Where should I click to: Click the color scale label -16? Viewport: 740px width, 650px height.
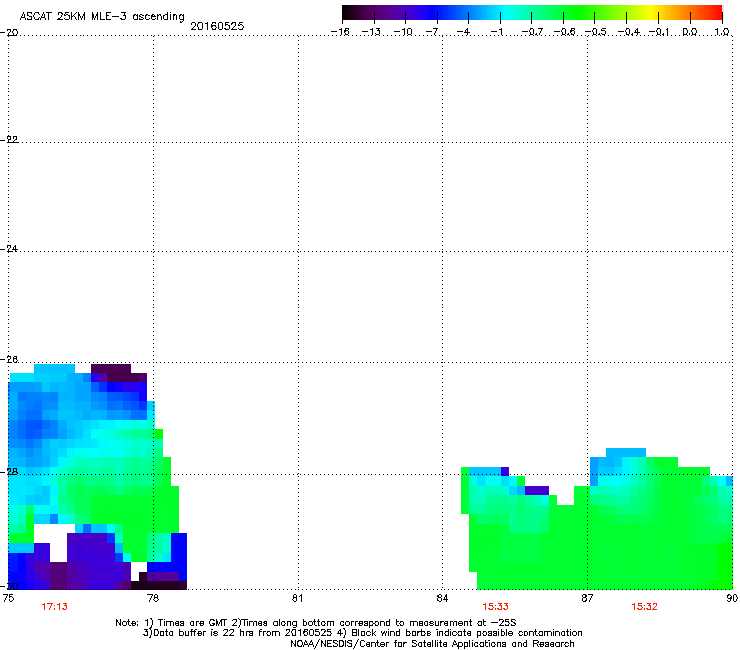click(x=340, y=32)
